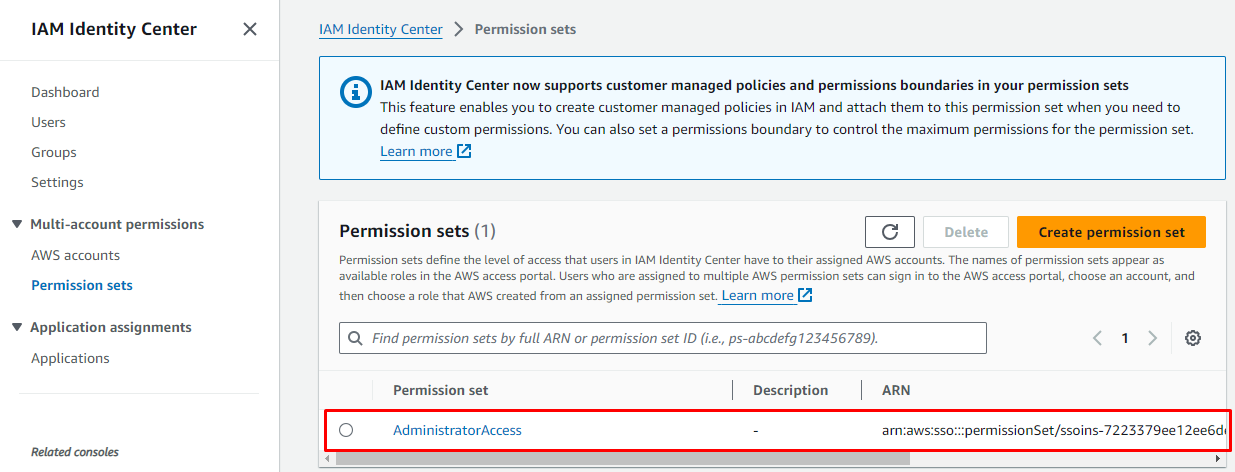Click IAM Identity Center breadcrumb link

click(380, 29)
